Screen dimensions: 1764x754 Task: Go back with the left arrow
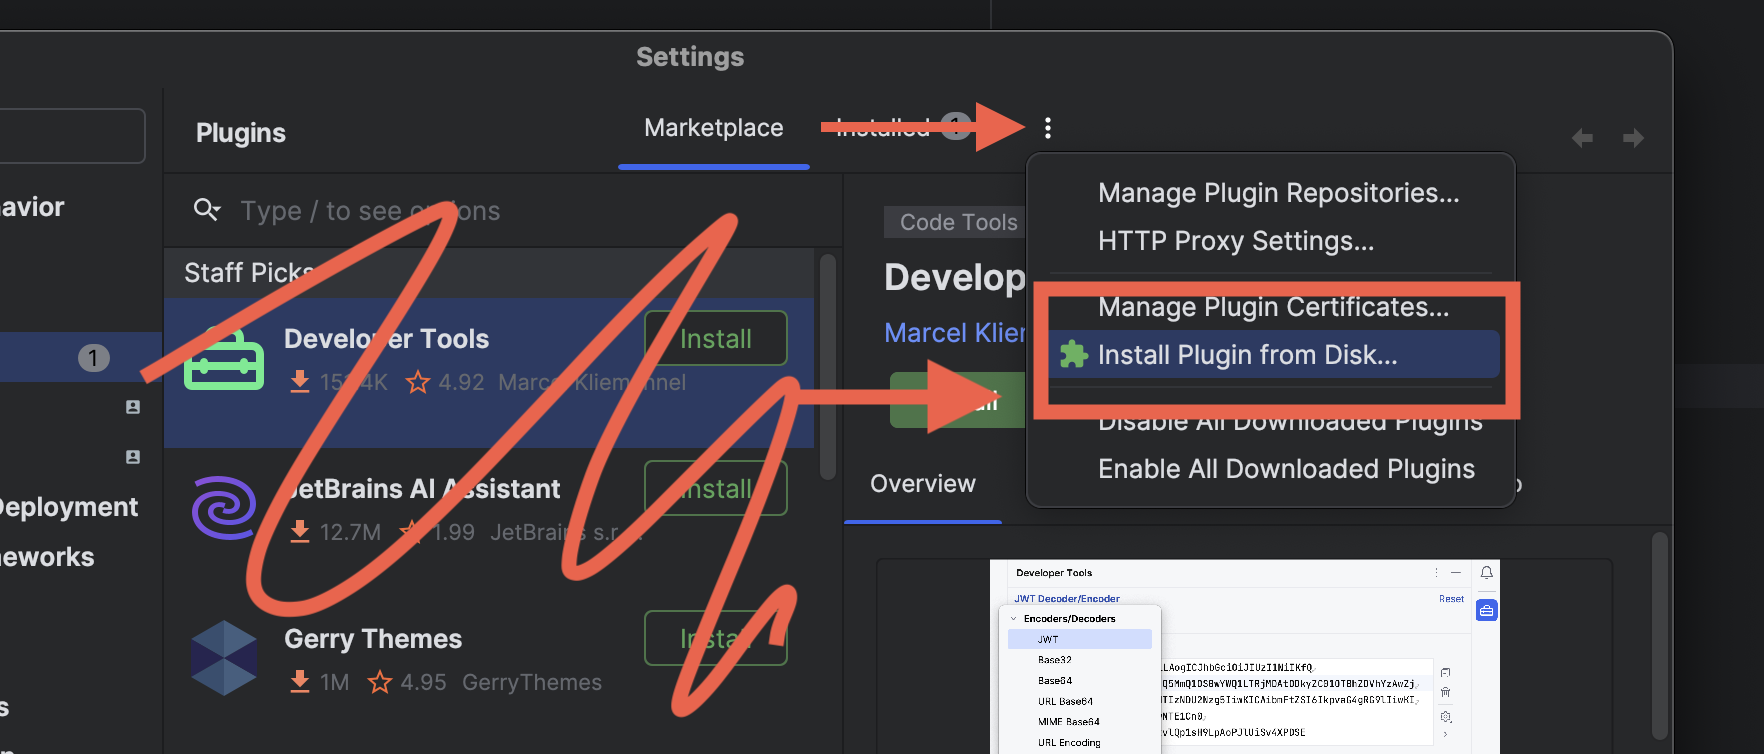1582,138
